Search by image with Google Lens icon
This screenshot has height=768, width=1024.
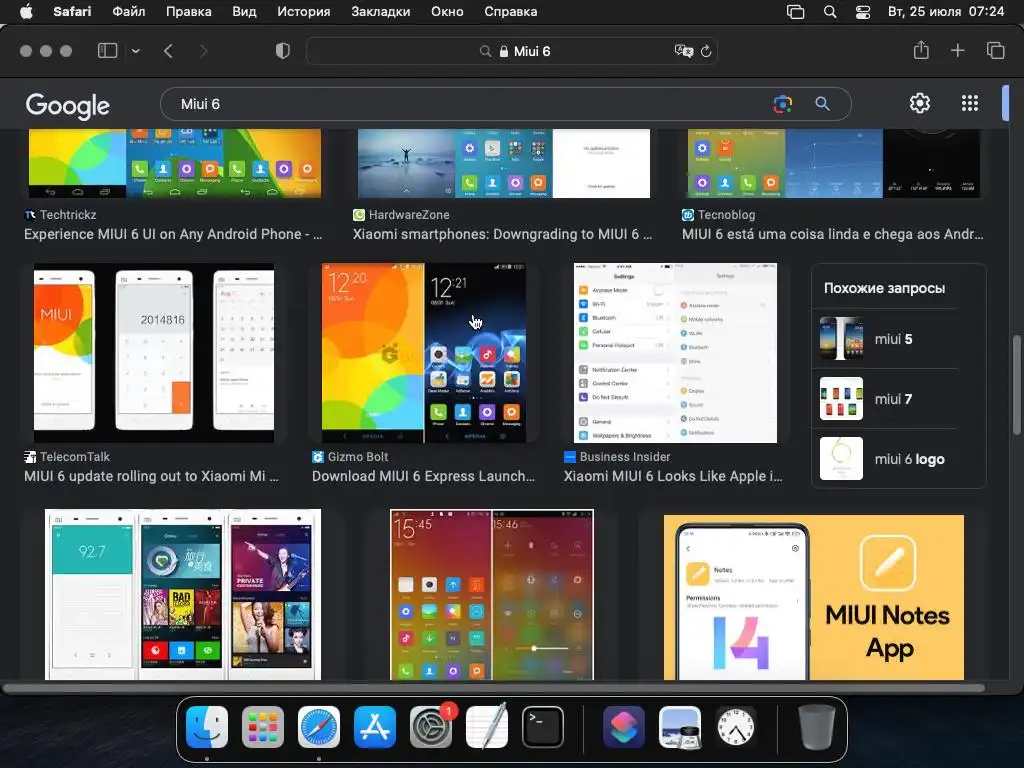782,104
